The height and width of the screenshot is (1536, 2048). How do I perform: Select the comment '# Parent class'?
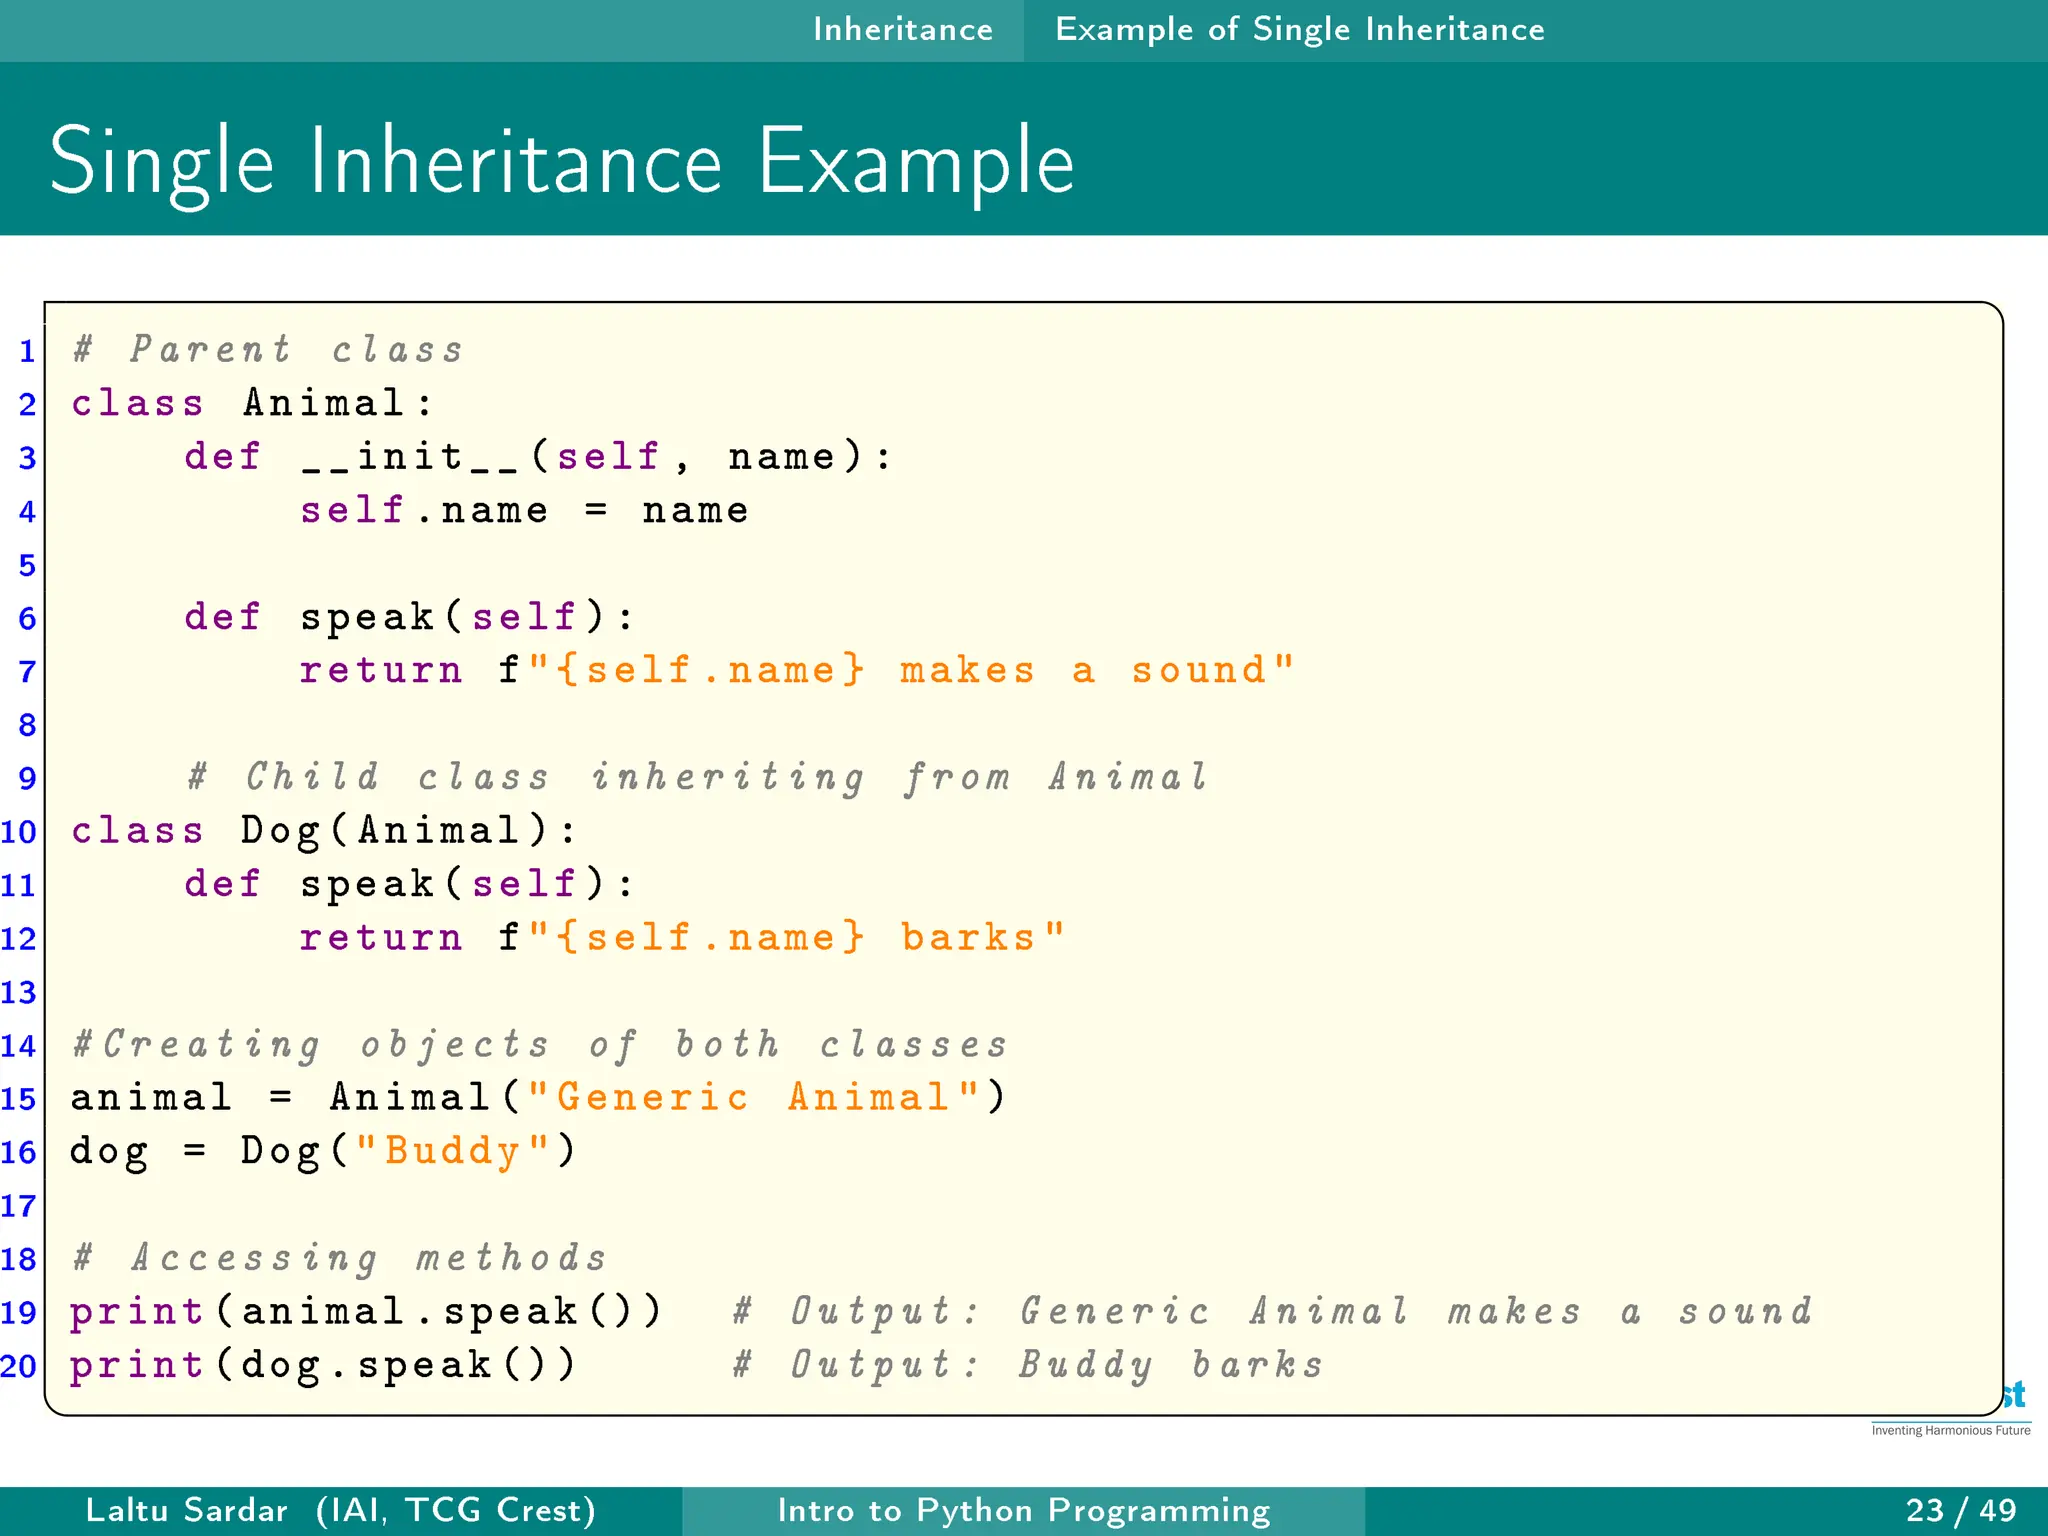(268, 350)
